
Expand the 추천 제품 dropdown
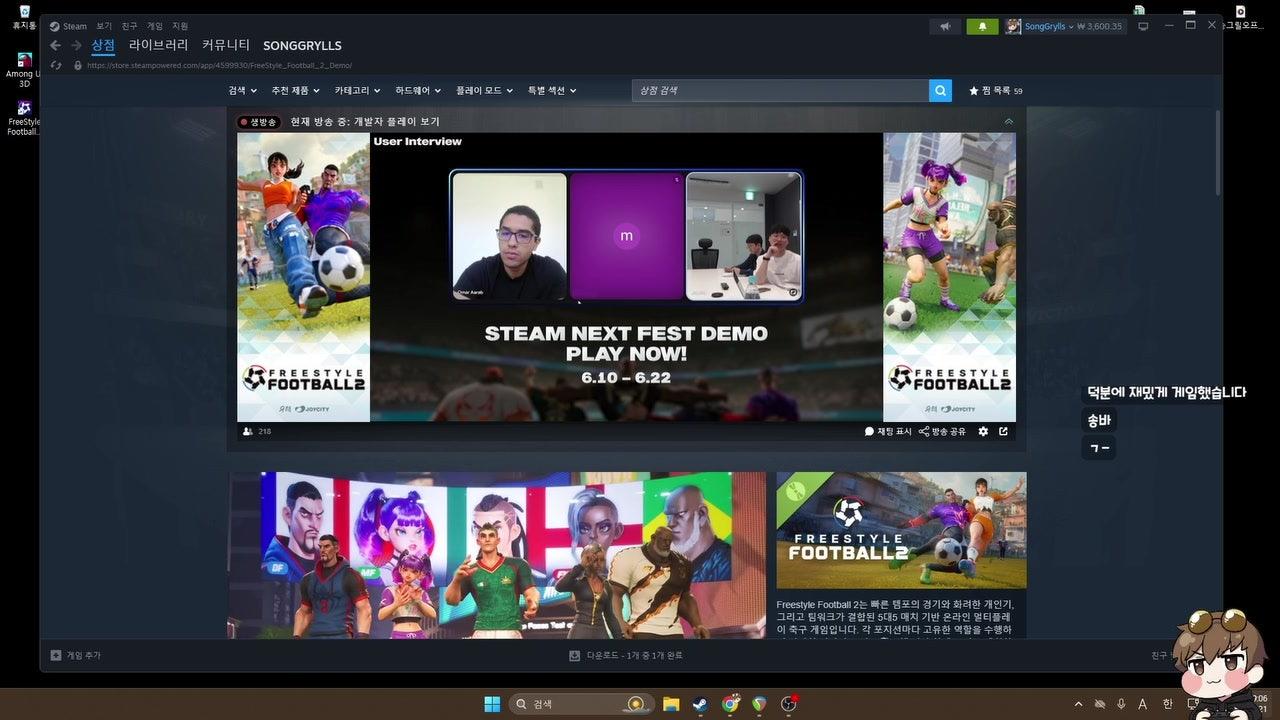tap(295, 91)
